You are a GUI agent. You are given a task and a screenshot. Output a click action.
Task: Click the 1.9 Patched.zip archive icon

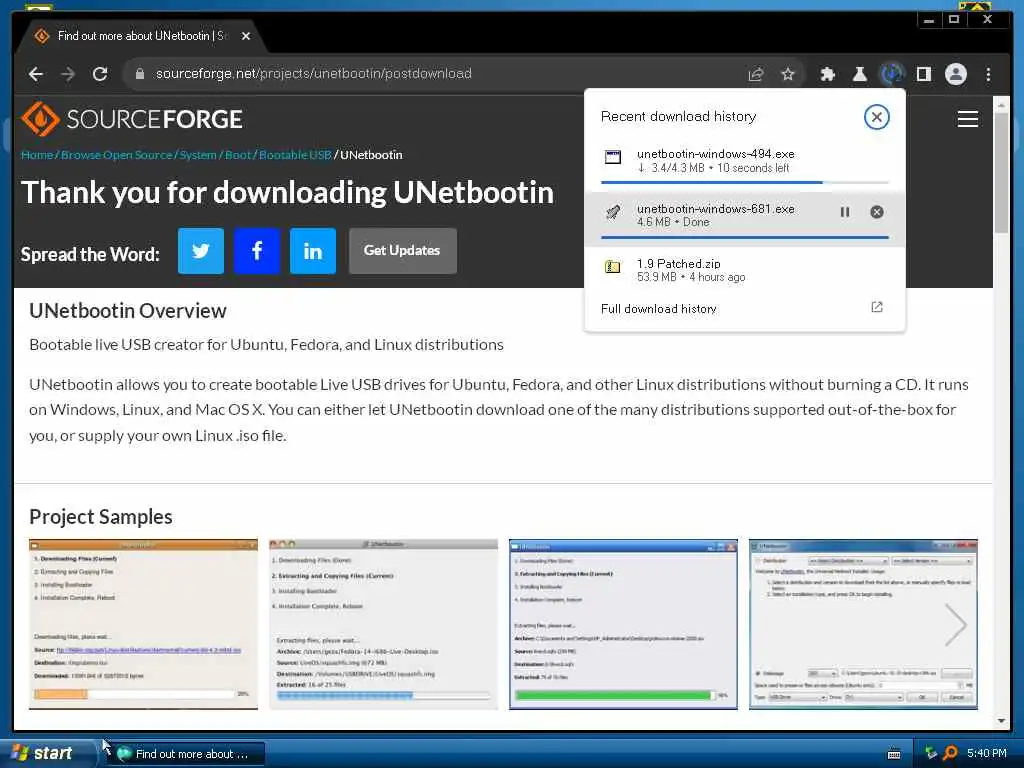[613, 266]
